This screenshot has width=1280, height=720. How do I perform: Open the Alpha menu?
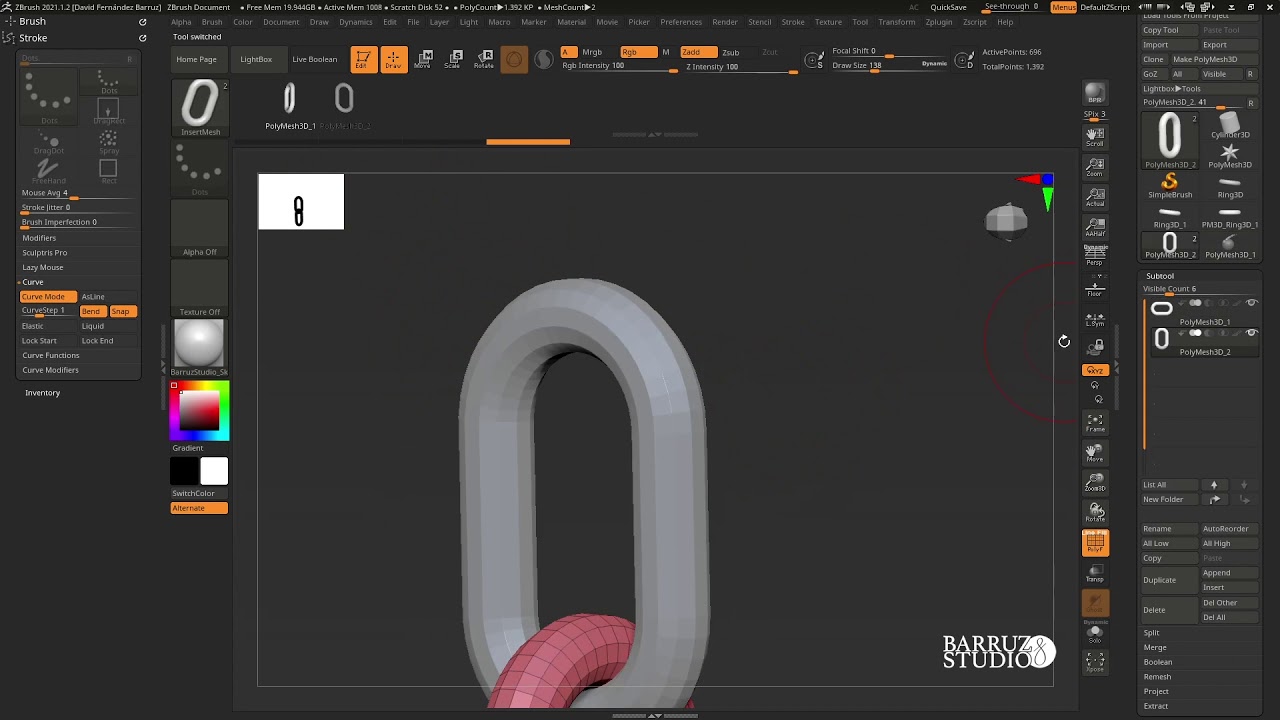[x=181, y=22]
